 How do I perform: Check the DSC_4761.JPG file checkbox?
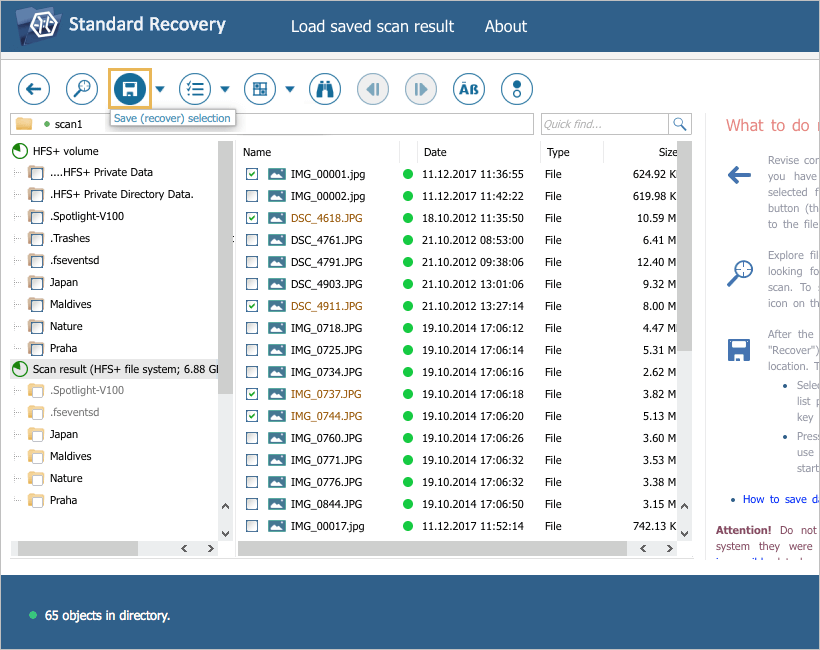pyautogui.click(x=252, y=240)
